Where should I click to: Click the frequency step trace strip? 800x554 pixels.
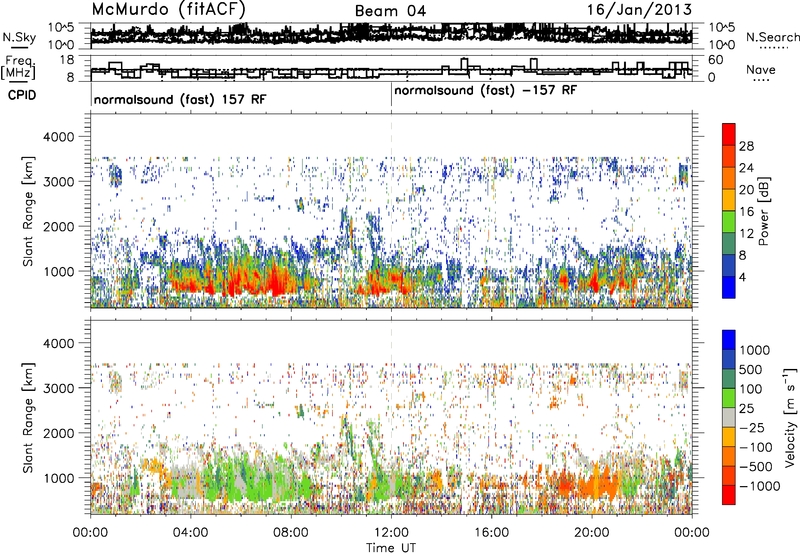391,69
